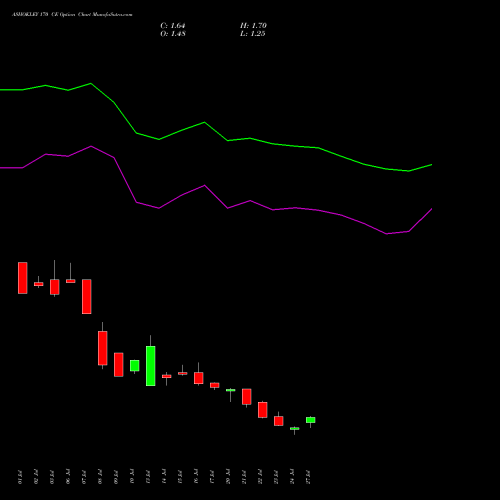Click the 14 Jul date label
The image size is (500, 500).
[x=164, y=477]
